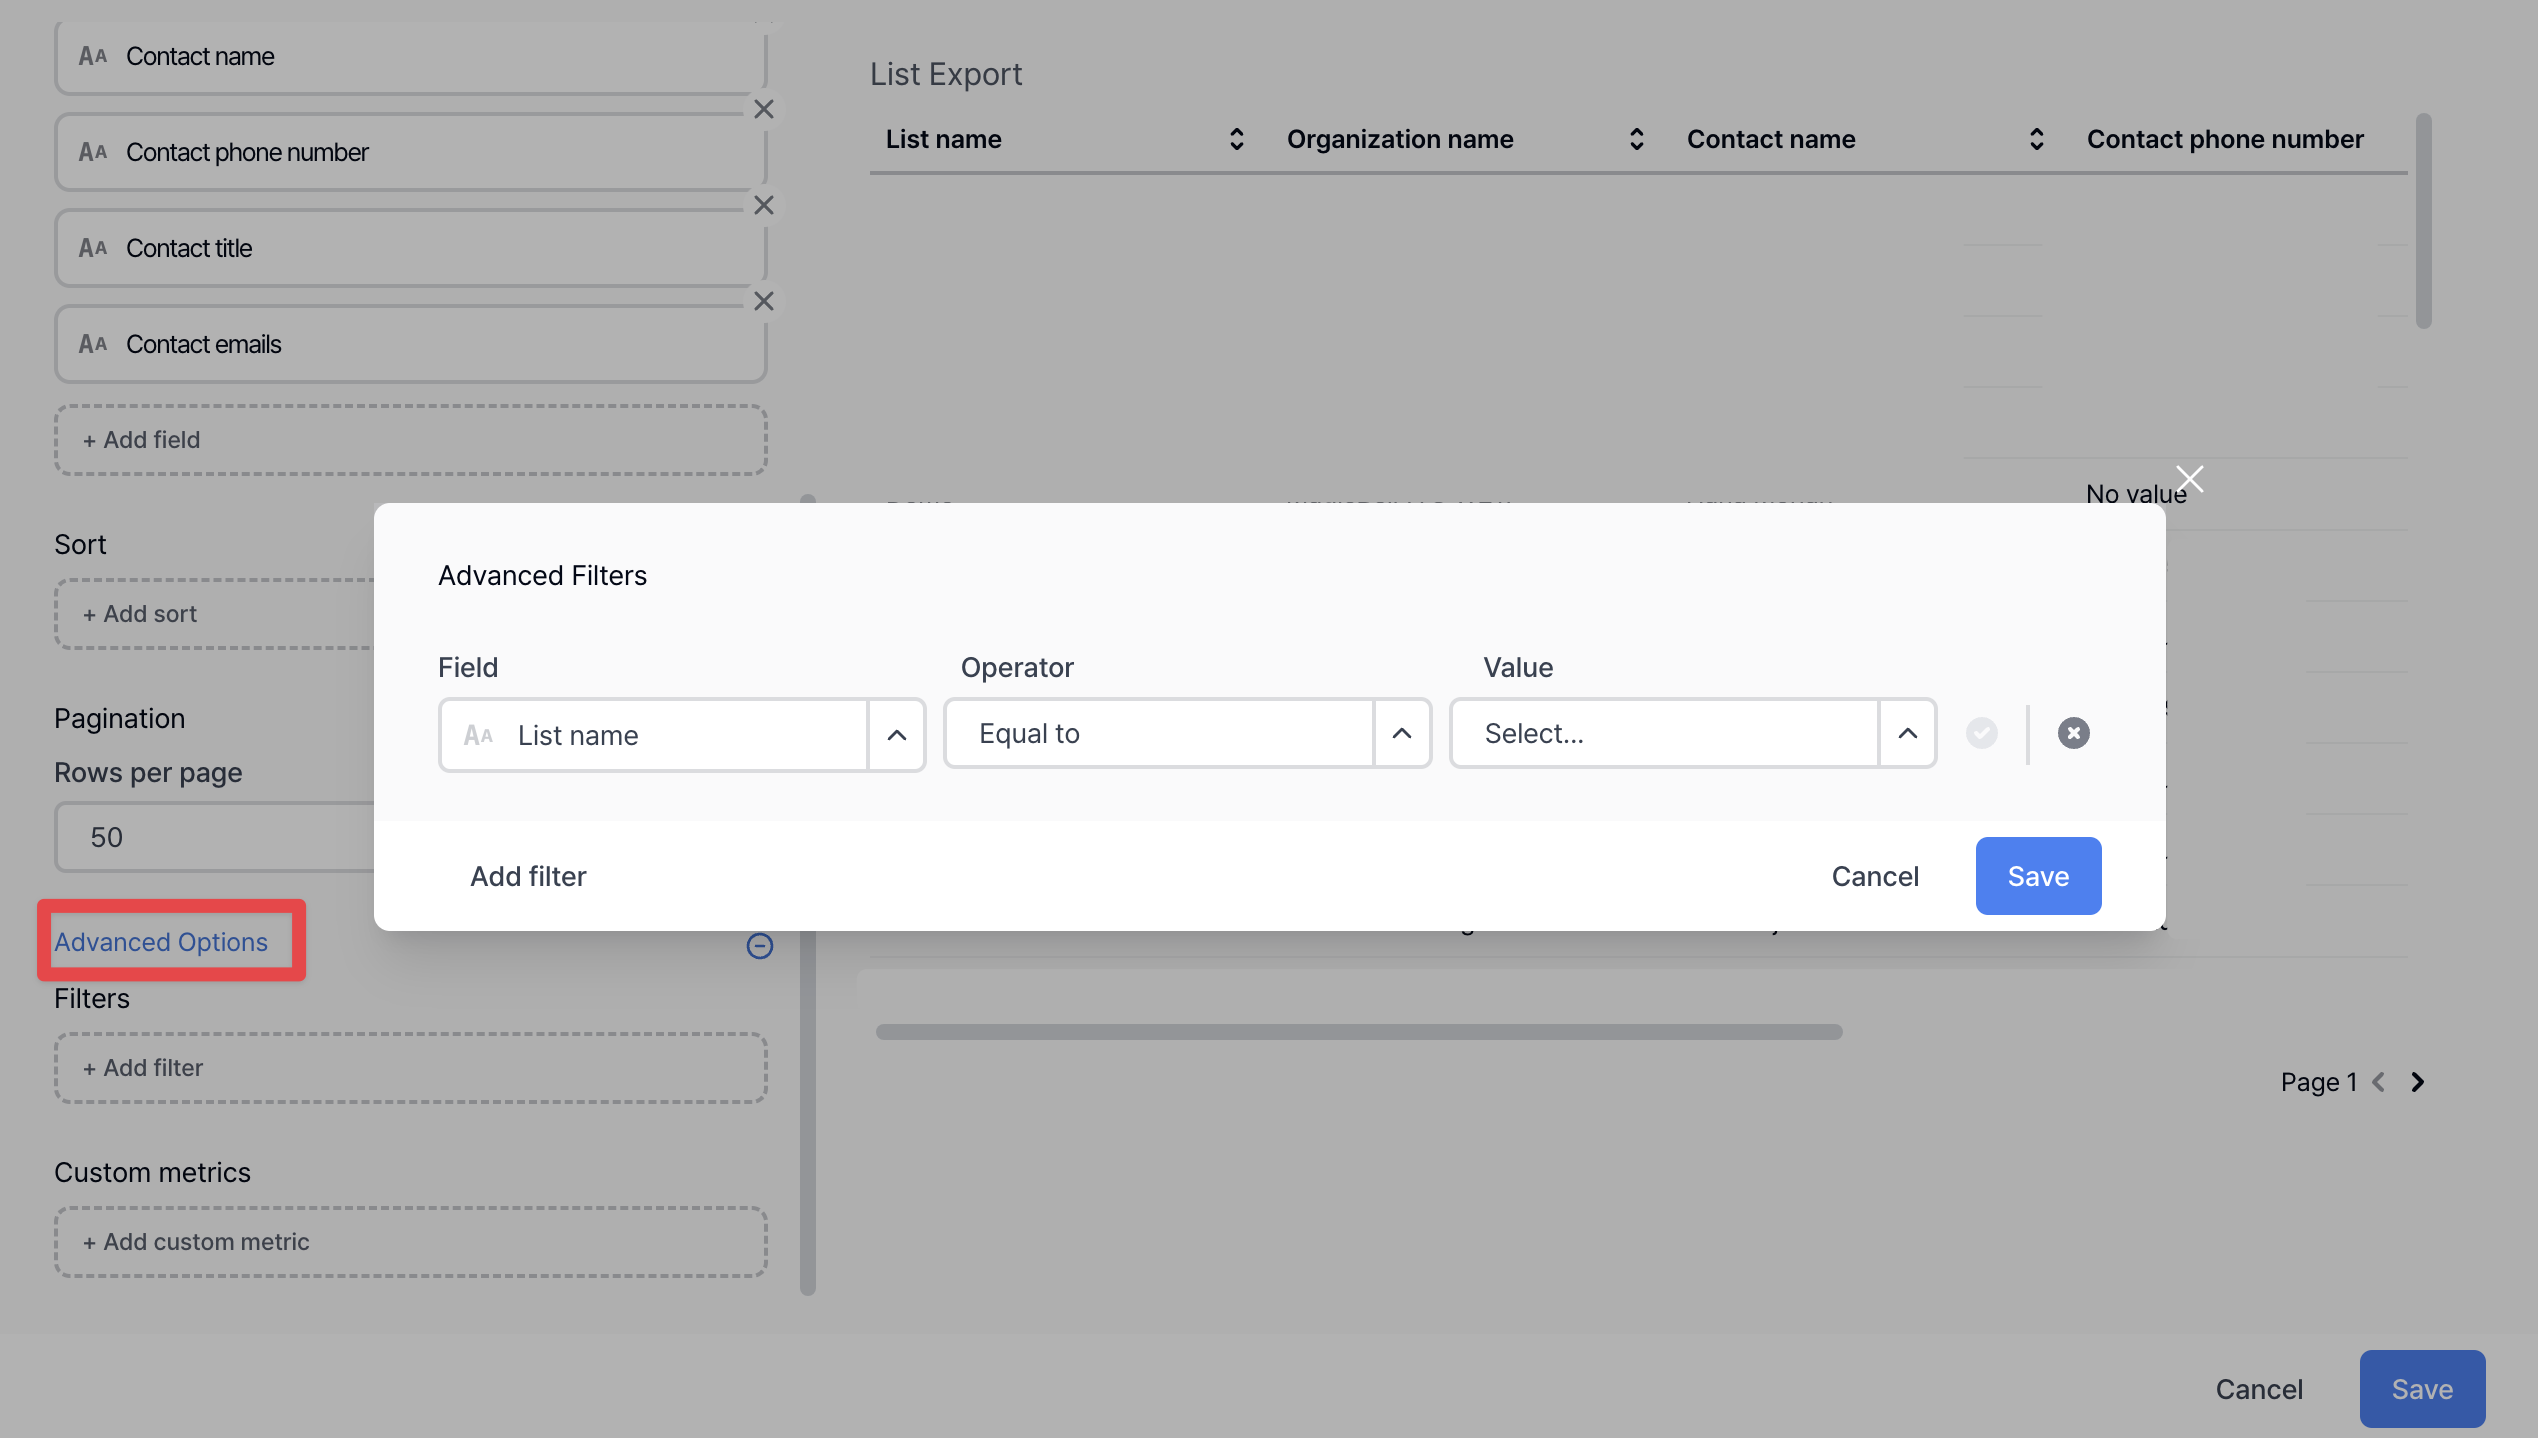2538x1438 pixels.
Task: Collapse Filters section using the minus circle icon
Action: [759, 946]
